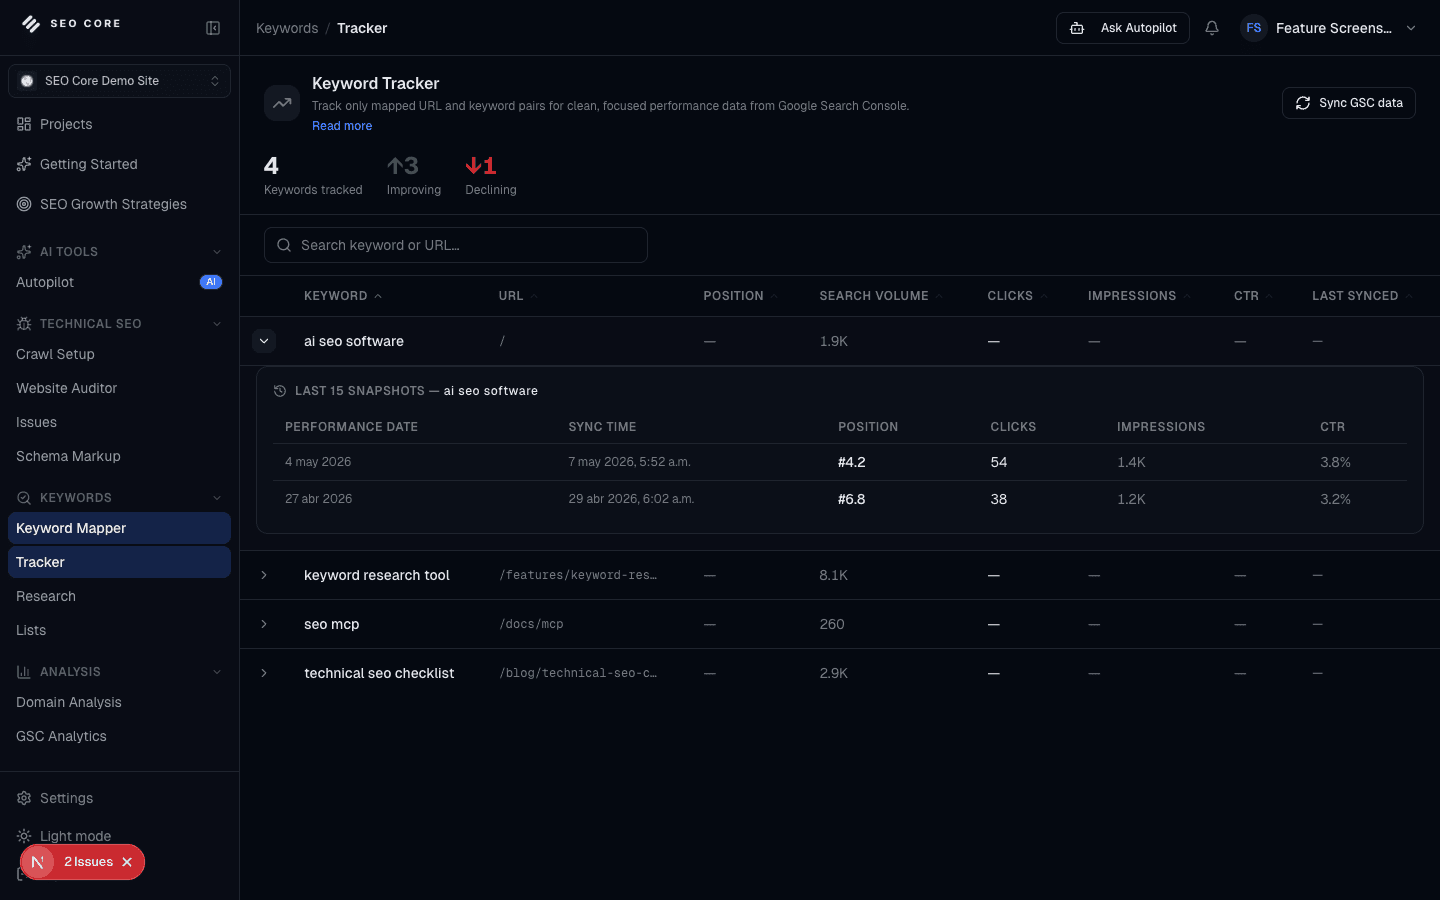This screenshot has height=900, width=1440.
Task: Collapse the sidebar panel icon
Action: (x=213, y=28)
